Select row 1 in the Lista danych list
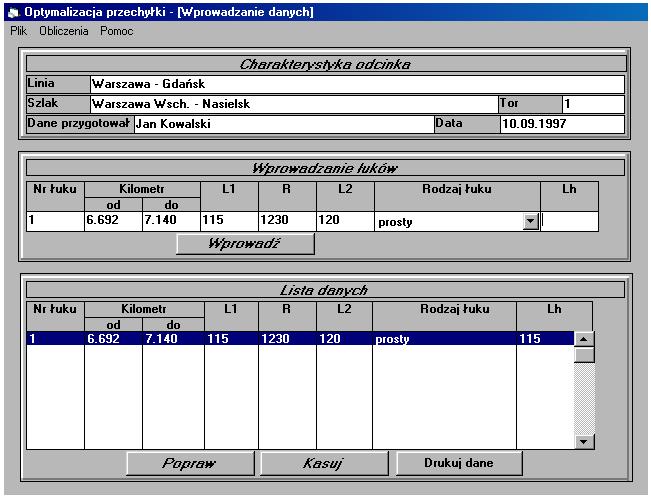Screen dimensions: 651x498 300,339
